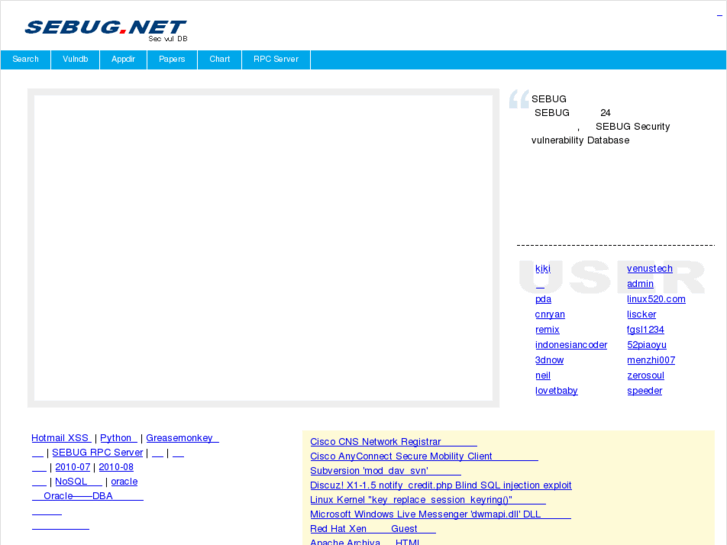Open user profile indonesiancoder
The image size is (727, 545).
coord(571,345)
